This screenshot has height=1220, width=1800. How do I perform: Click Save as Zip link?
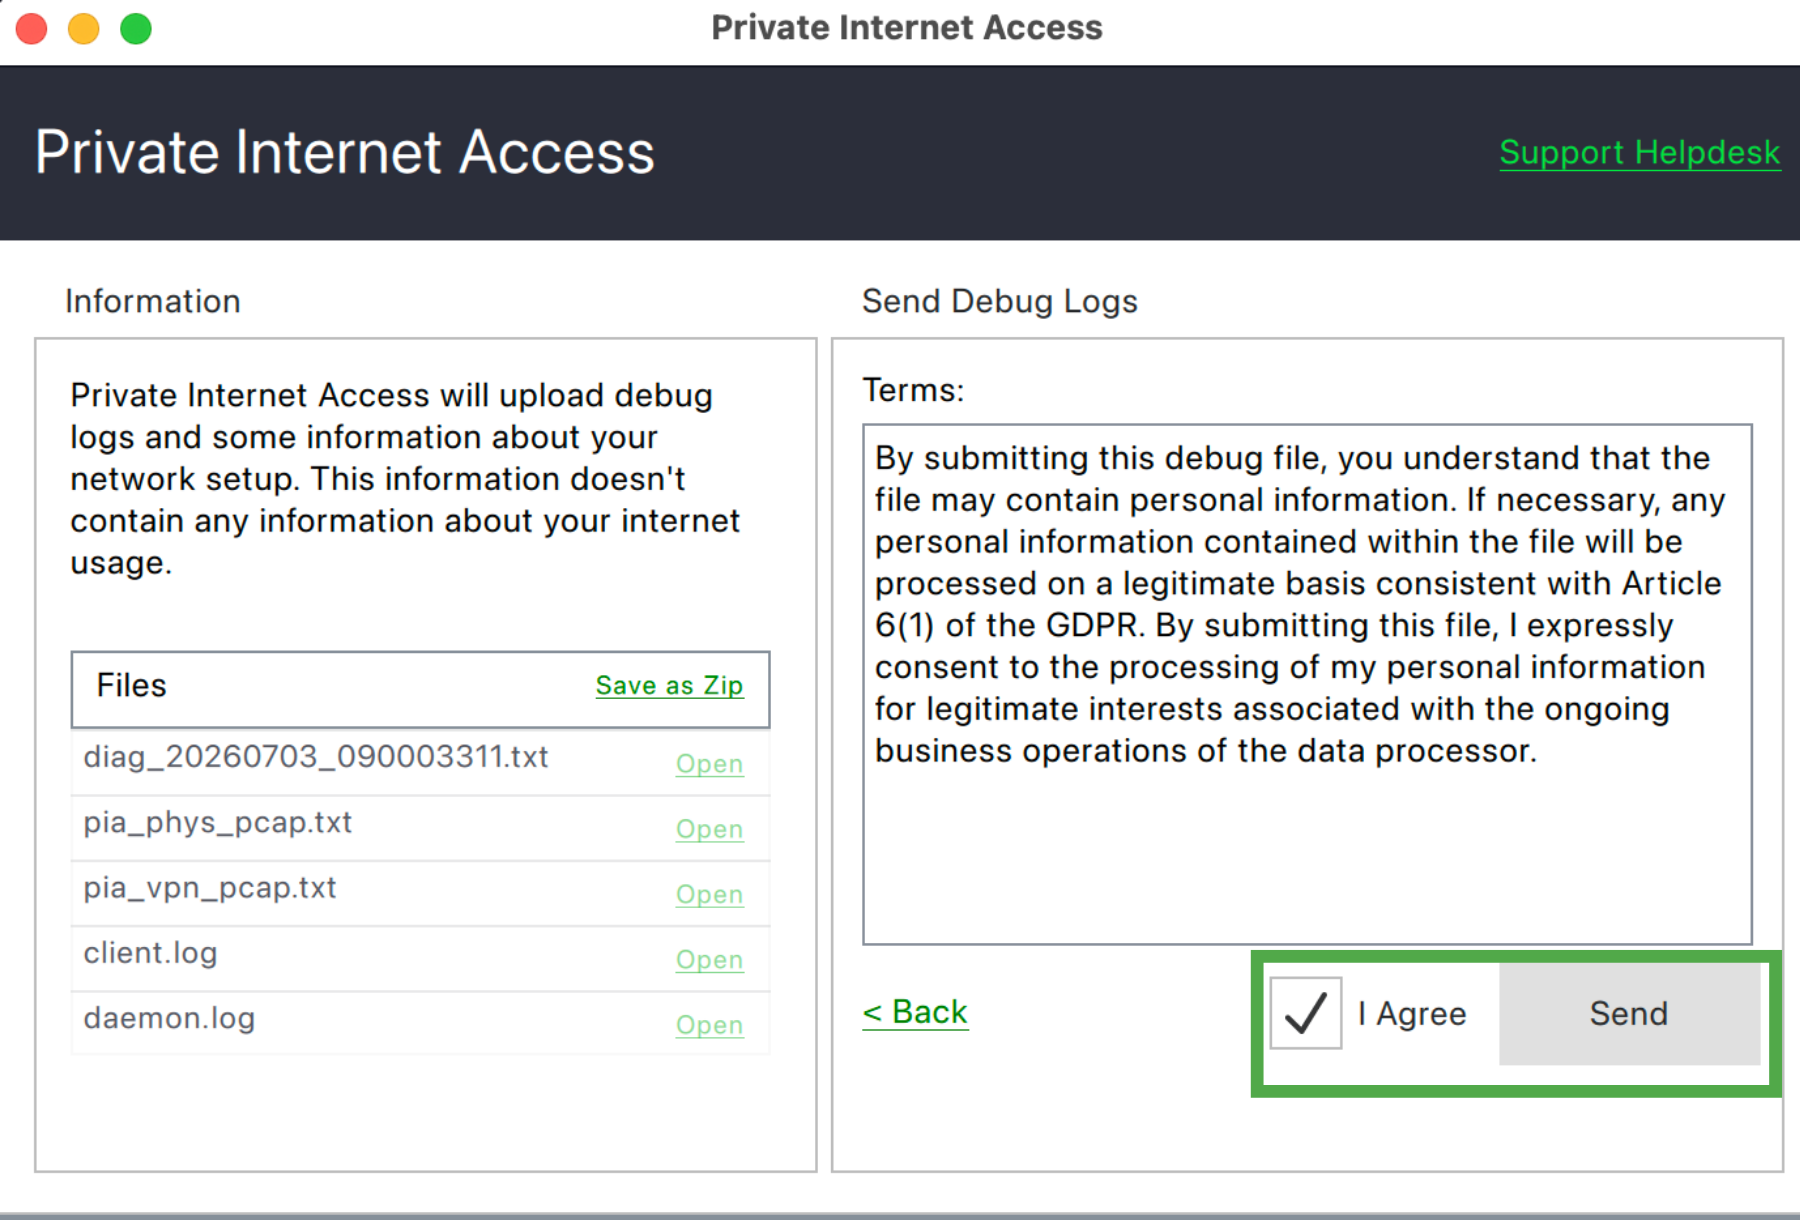669,686
